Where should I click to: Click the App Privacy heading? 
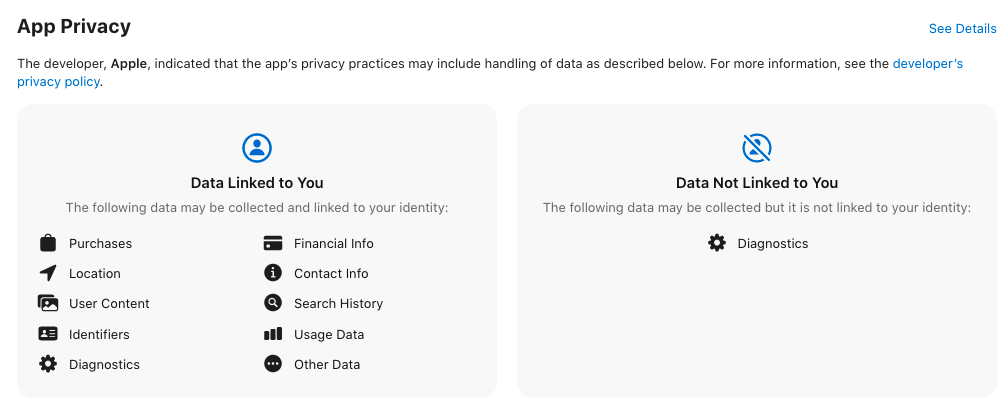coord(74,27)
